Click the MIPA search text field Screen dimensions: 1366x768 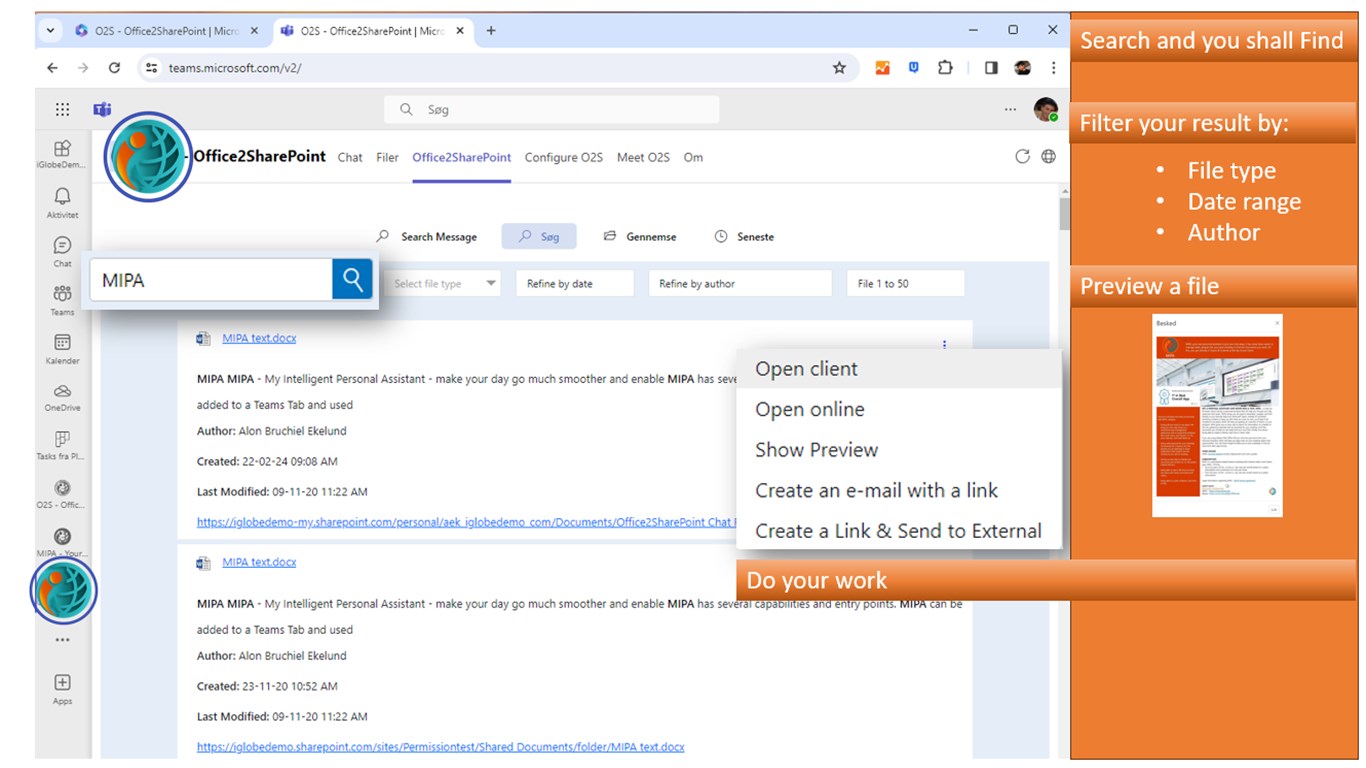click(x=212, y=280)
